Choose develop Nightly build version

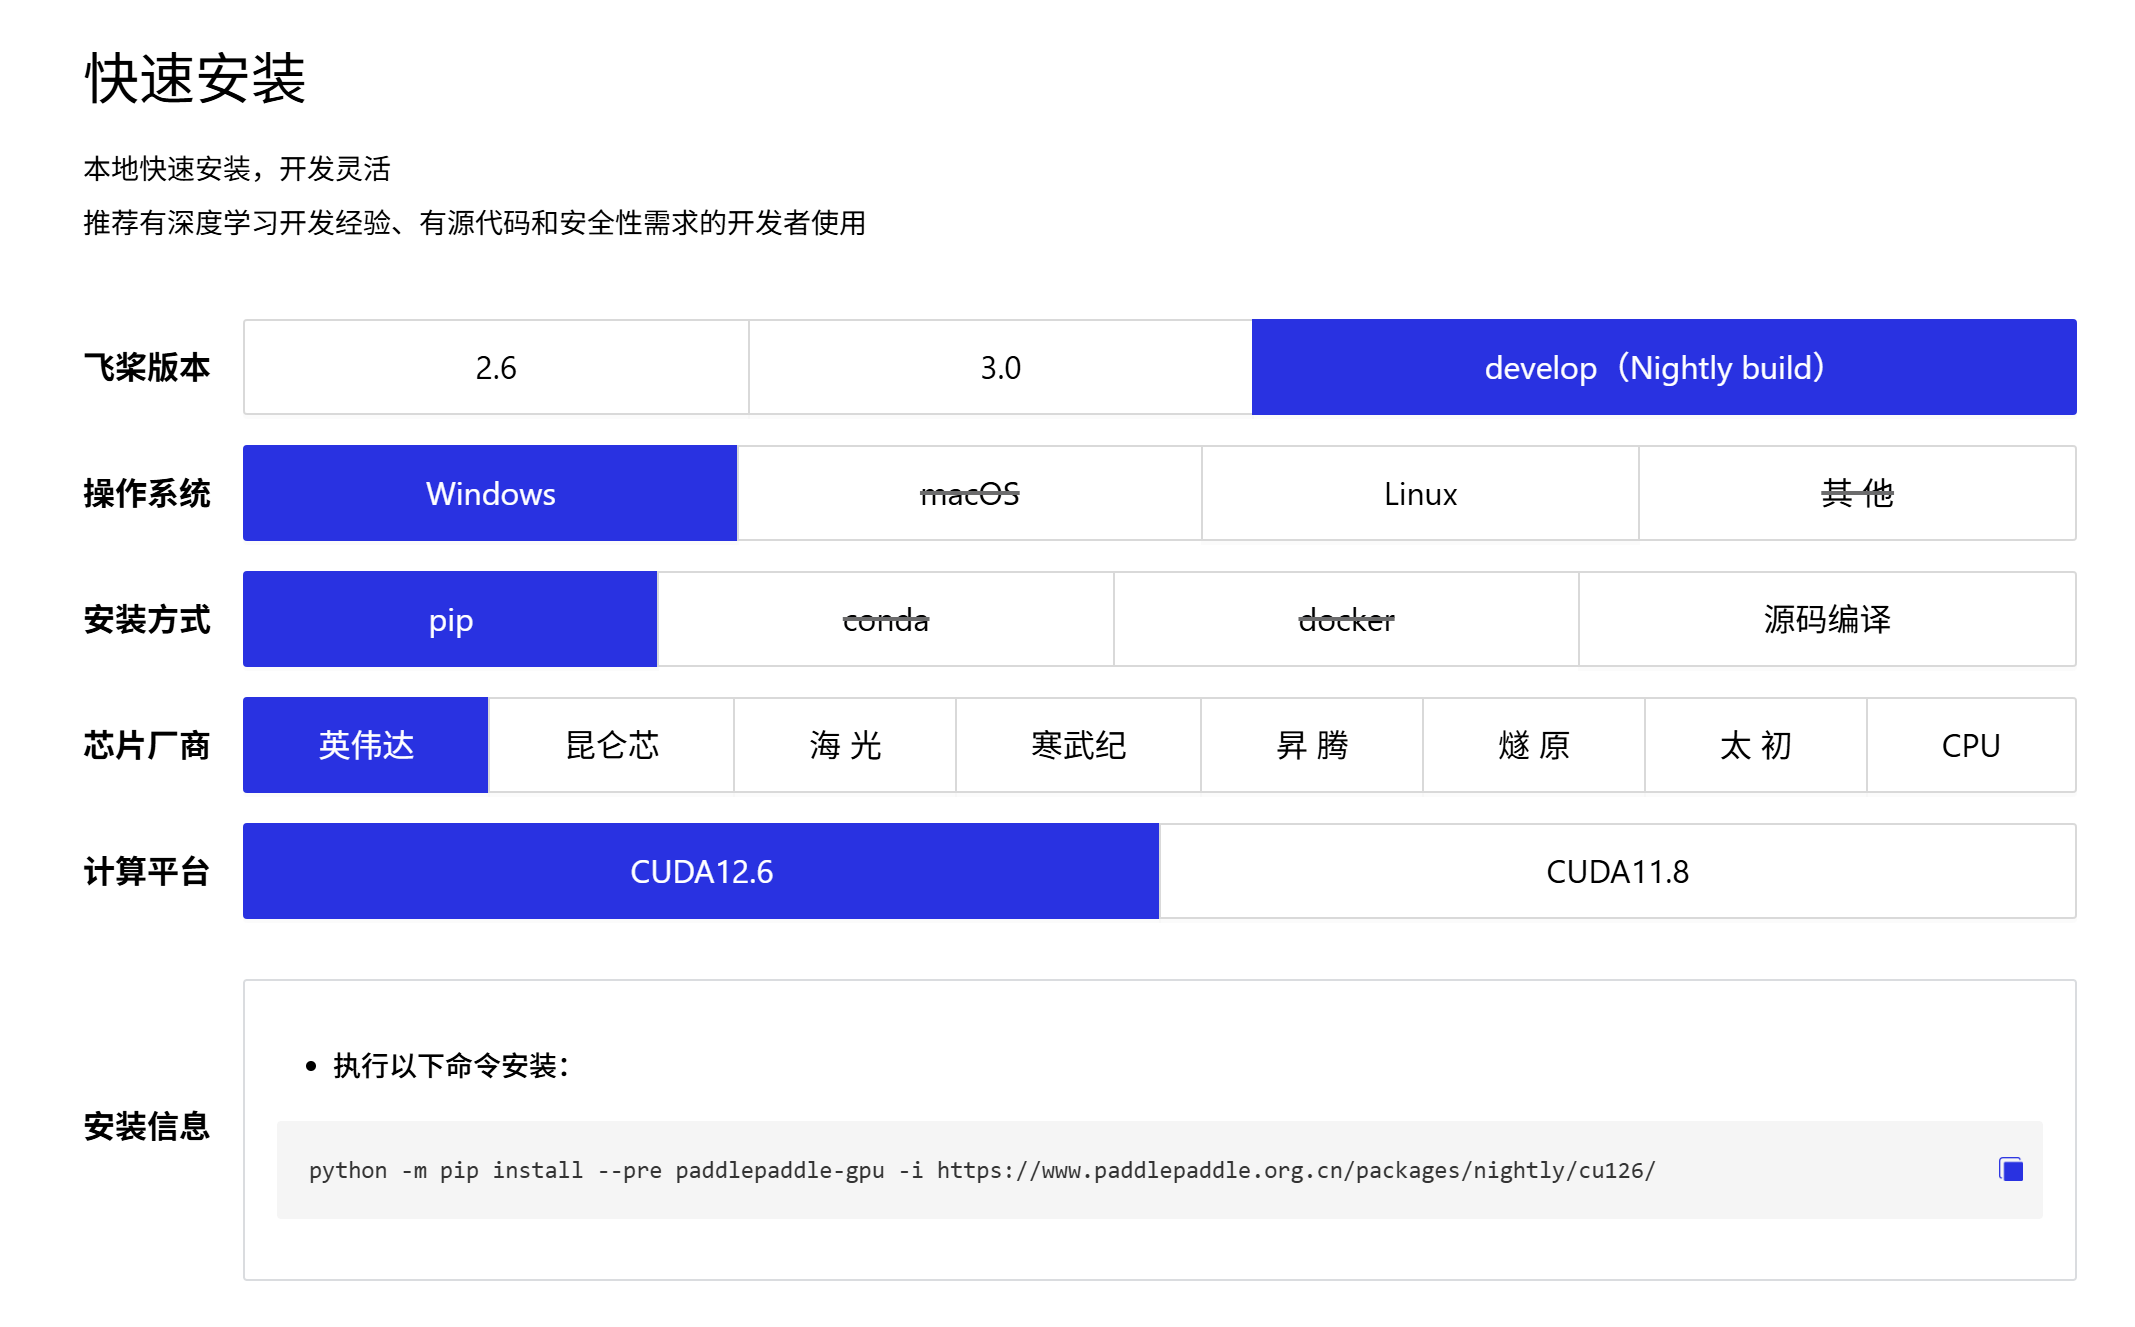pos(1663,367)
